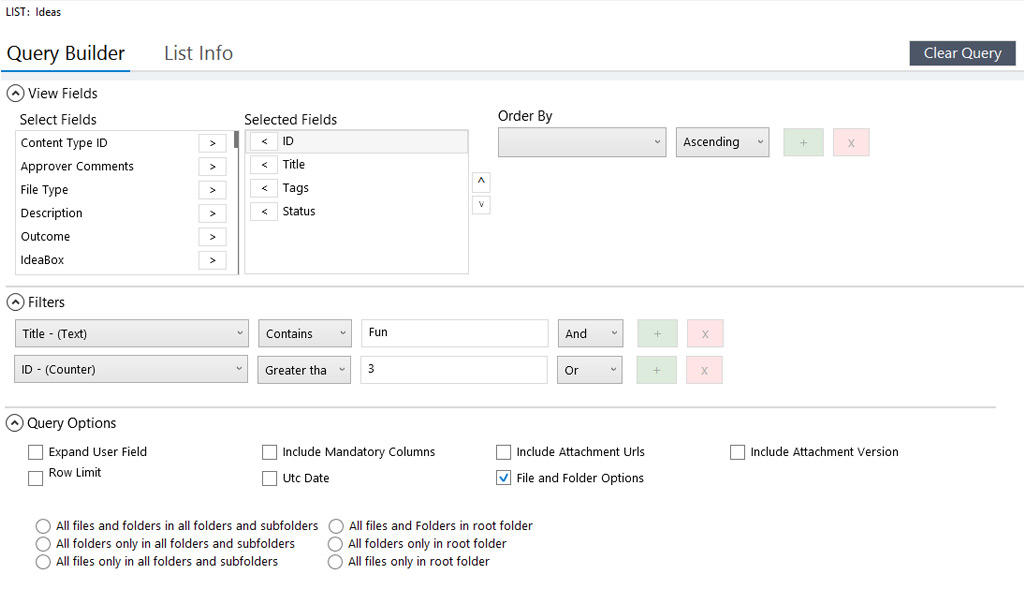Click the Clear Query button
Screen dimensions: 1024x600
[x=962, y=53]
